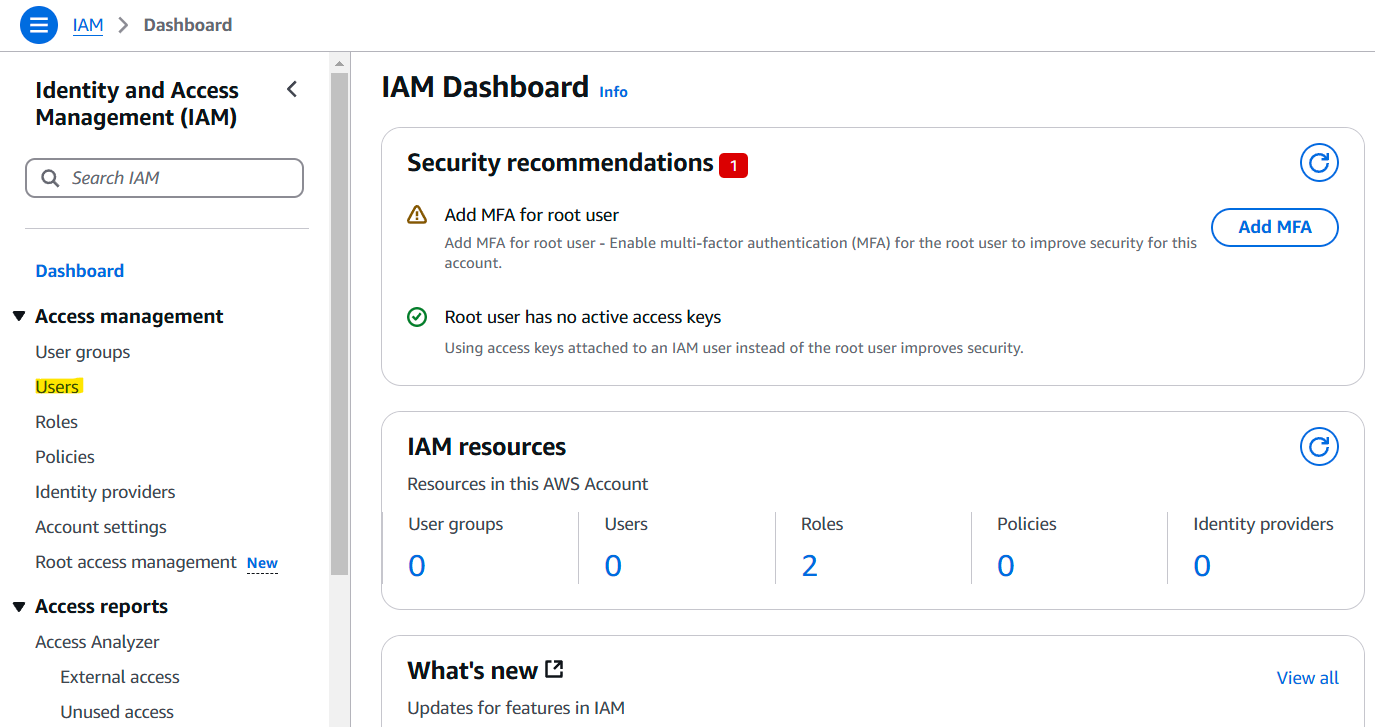Viewport: 1375px width, 727px height.
Task: Open the hamburger navigation menu icon
Action: pos(39,25)
